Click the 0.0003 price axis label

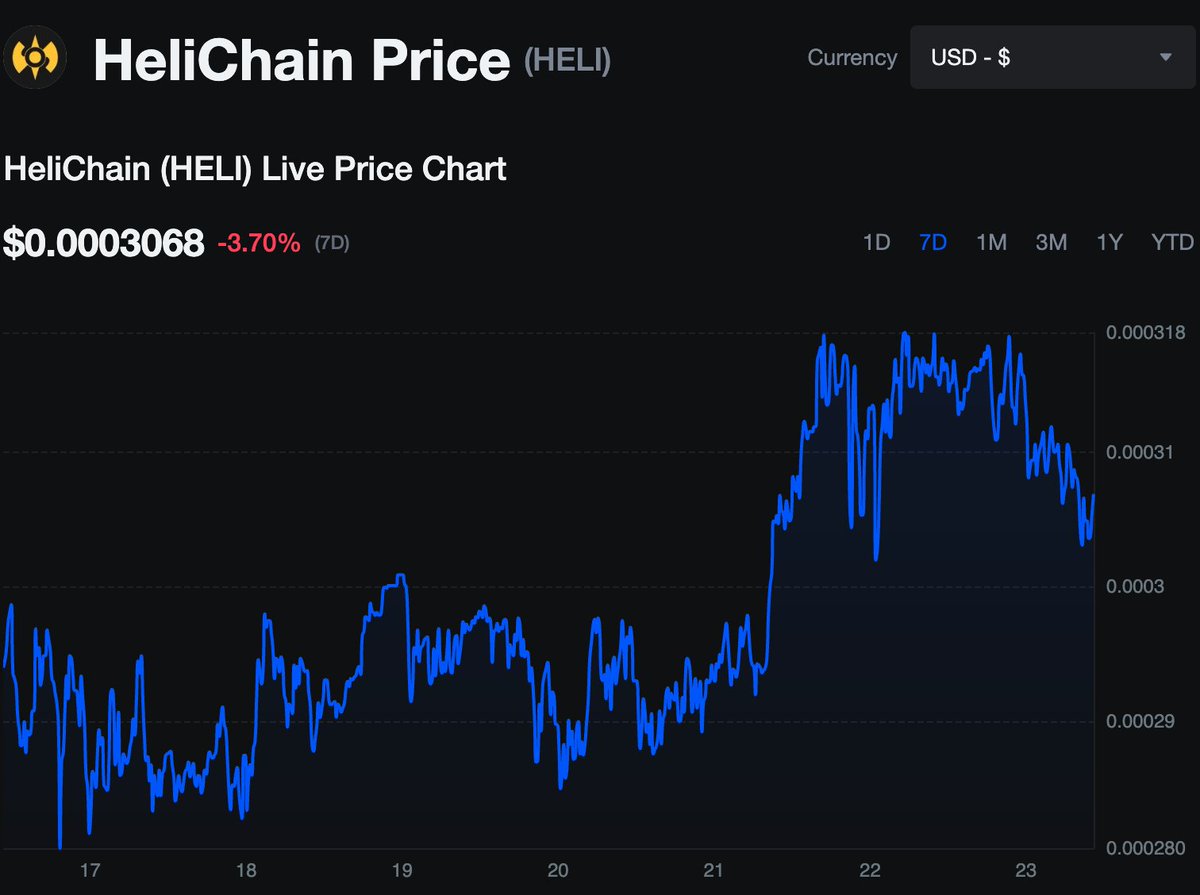[1136, 586]
